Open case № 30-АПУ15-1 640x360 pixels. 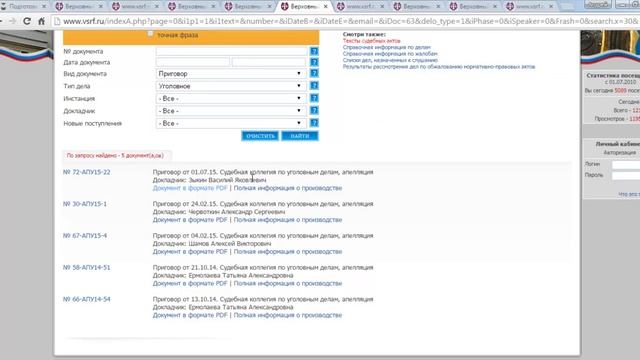click(x=85, y=204)
